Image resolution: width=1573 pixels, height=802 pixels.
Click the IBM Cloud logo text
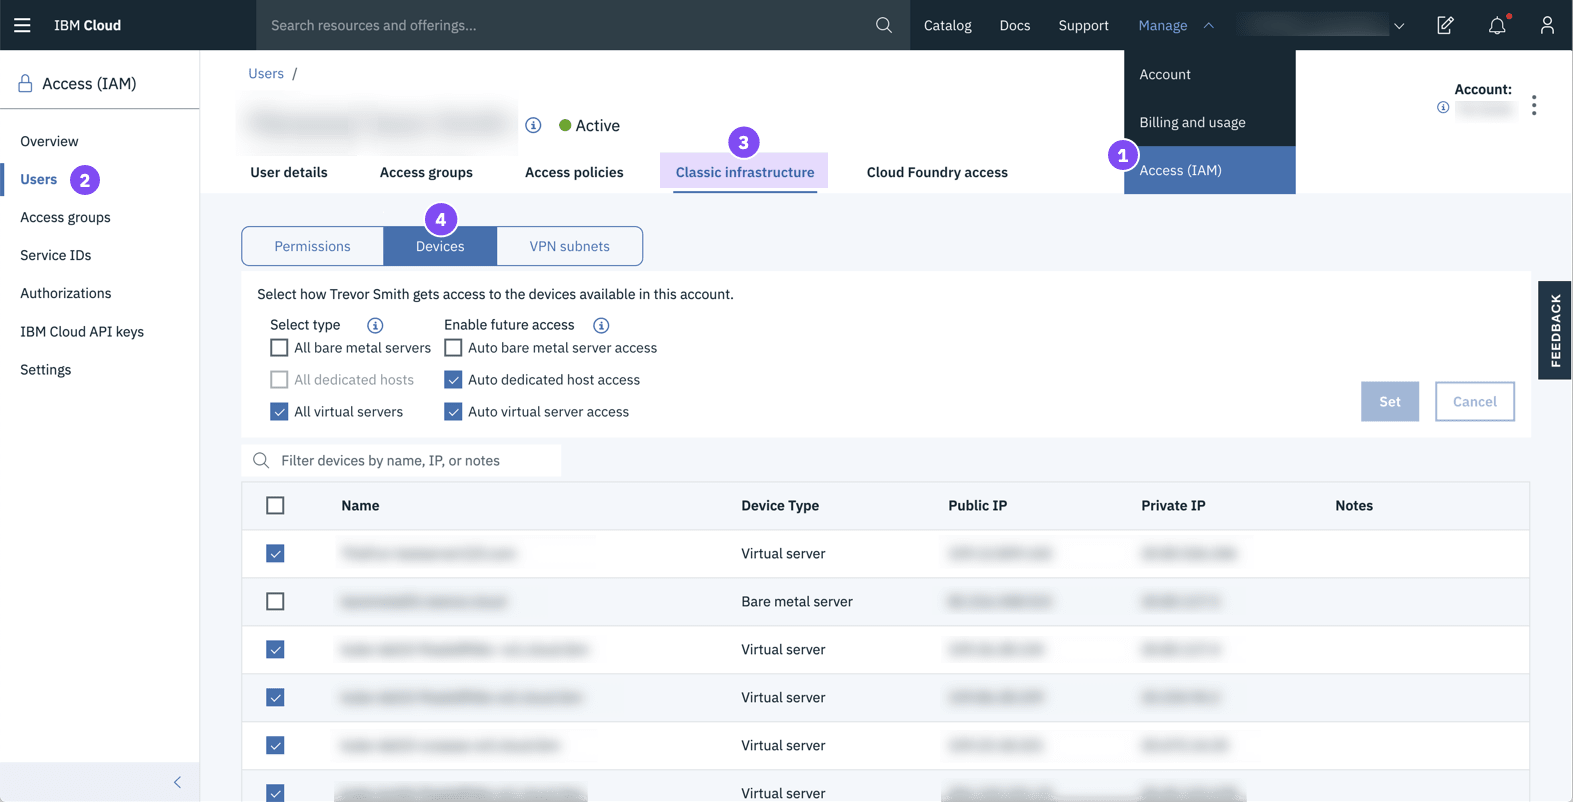(x=87, y=25)
